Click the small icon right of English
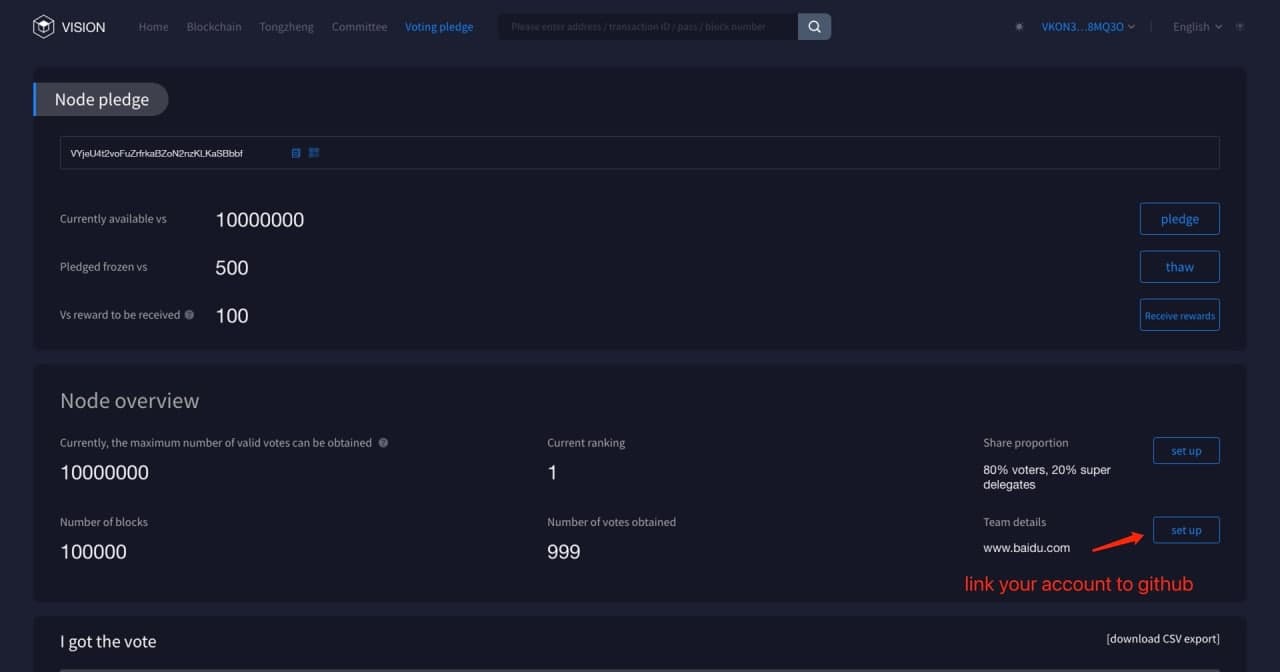Image resolution: width=1280 pixels, height=672 pixels. [x=1240, y=27]
